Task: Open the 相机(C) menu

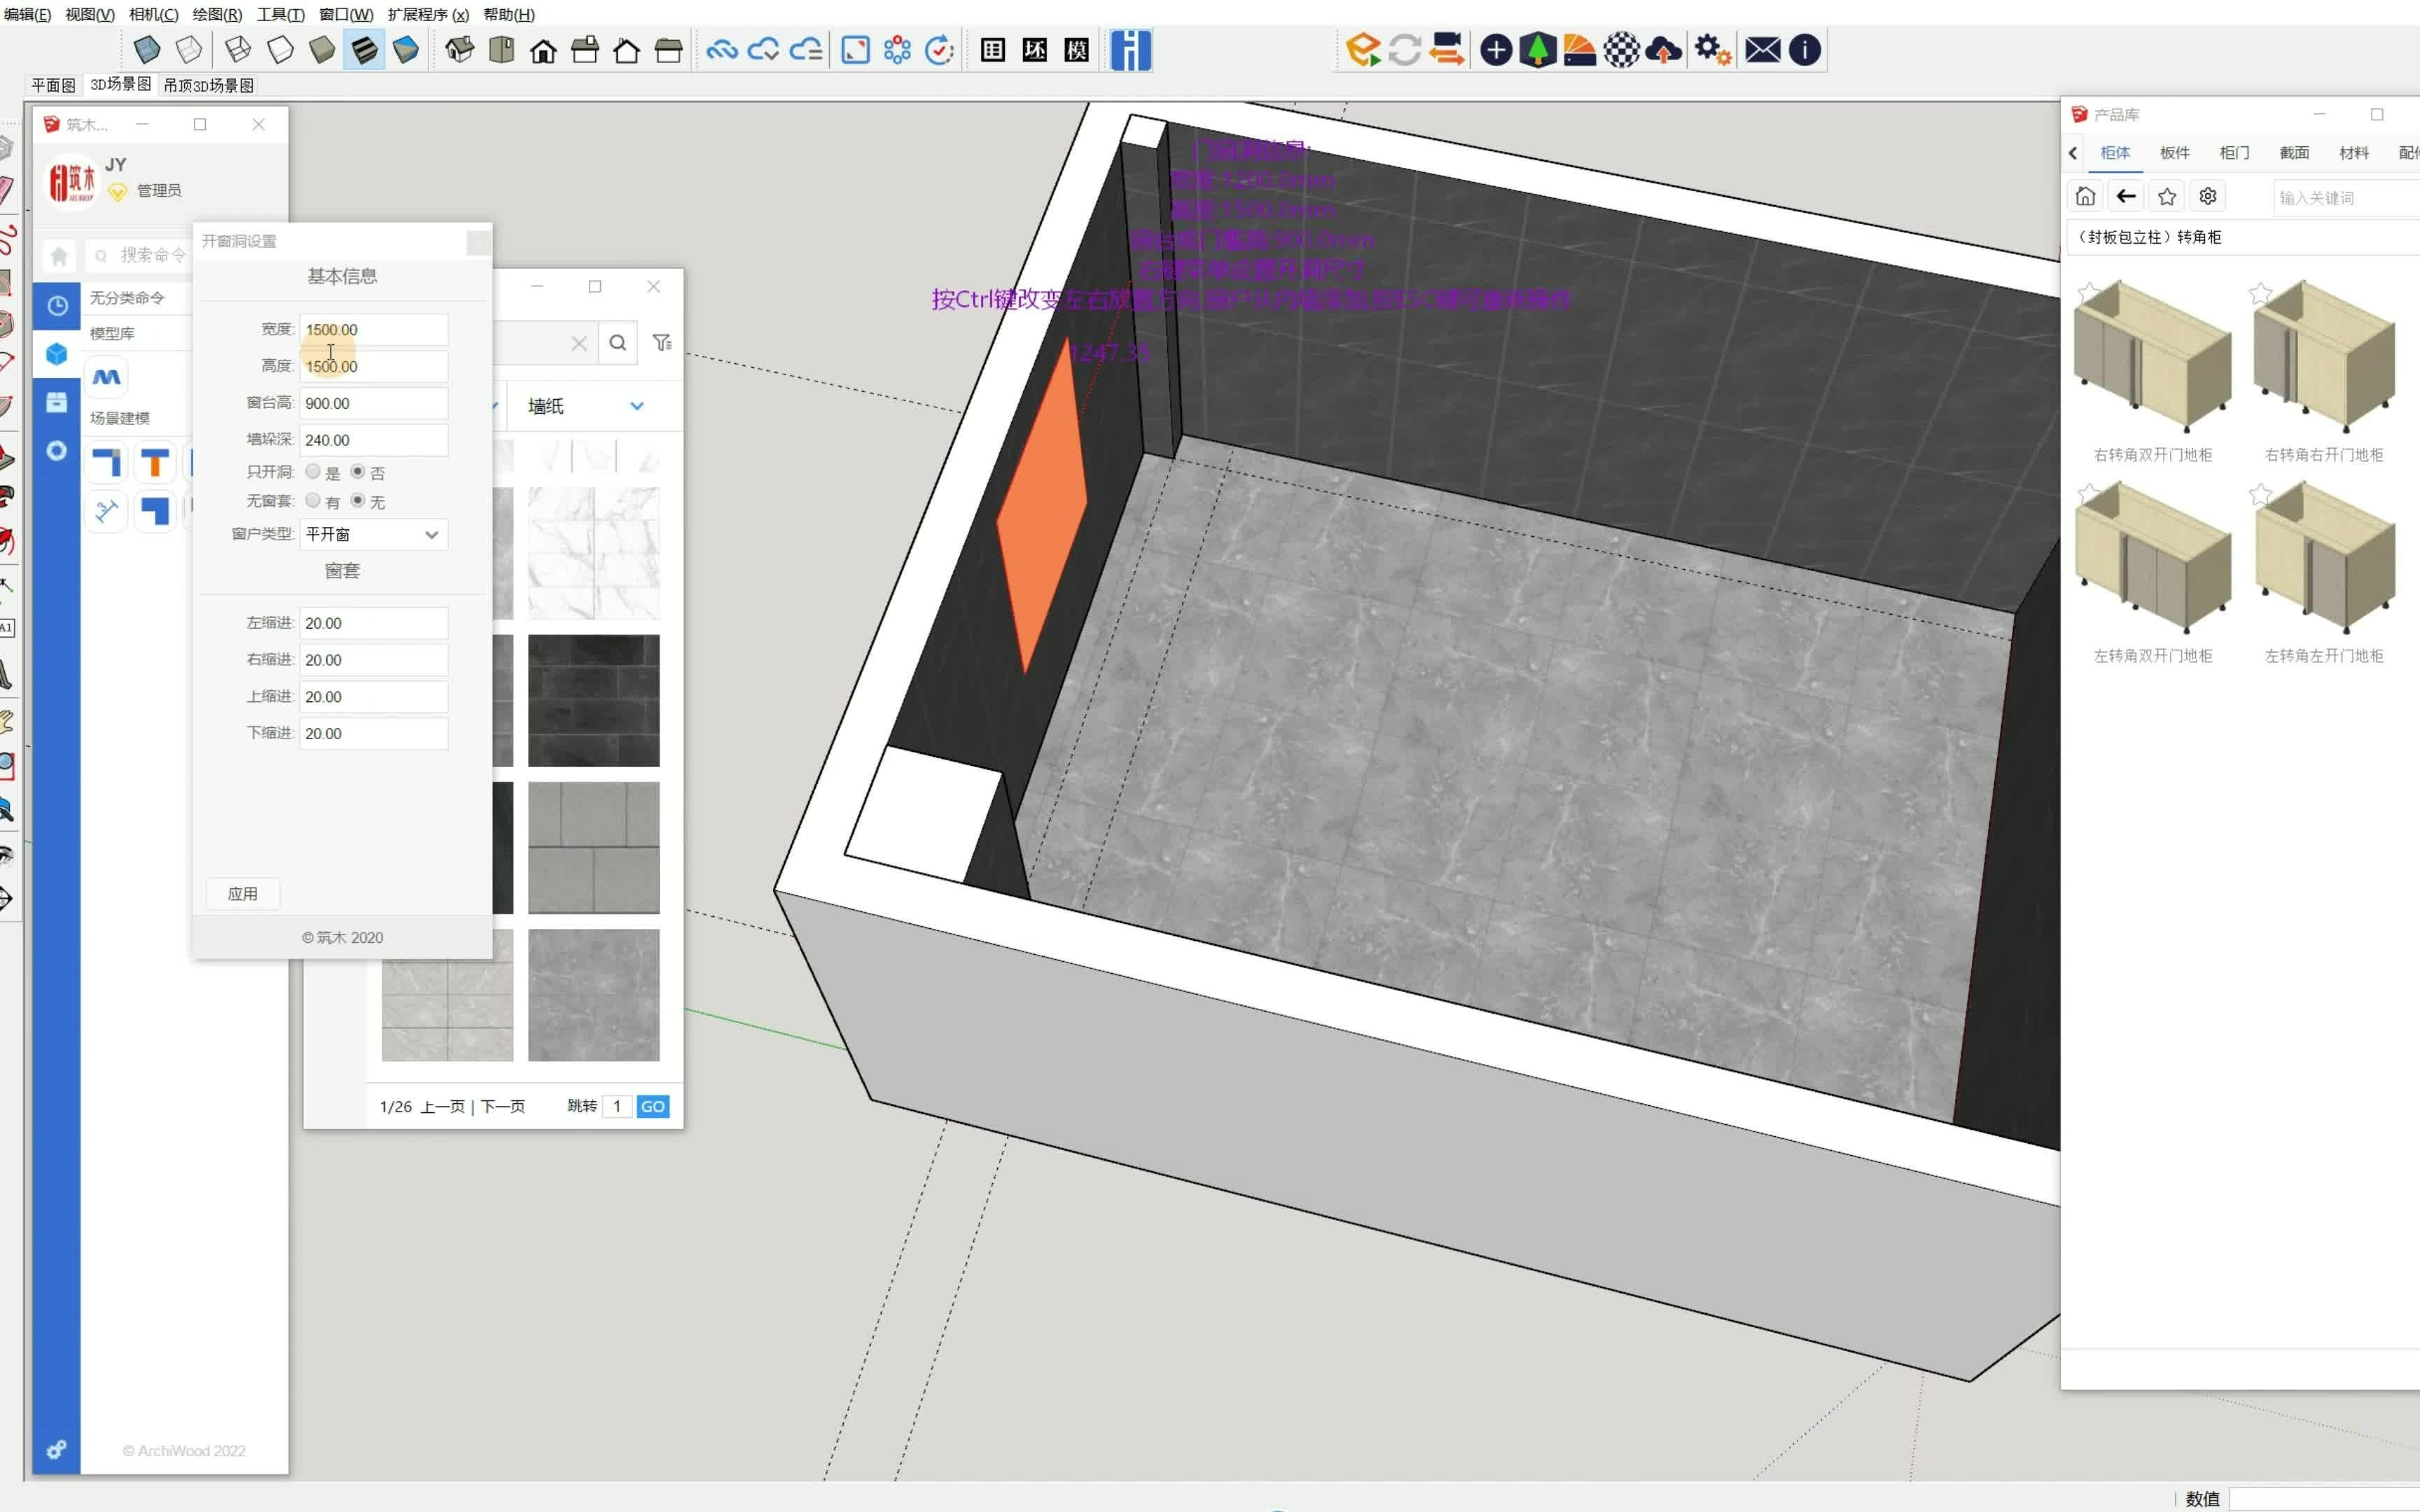Action: pyautogui.click(x=153, y=14)
